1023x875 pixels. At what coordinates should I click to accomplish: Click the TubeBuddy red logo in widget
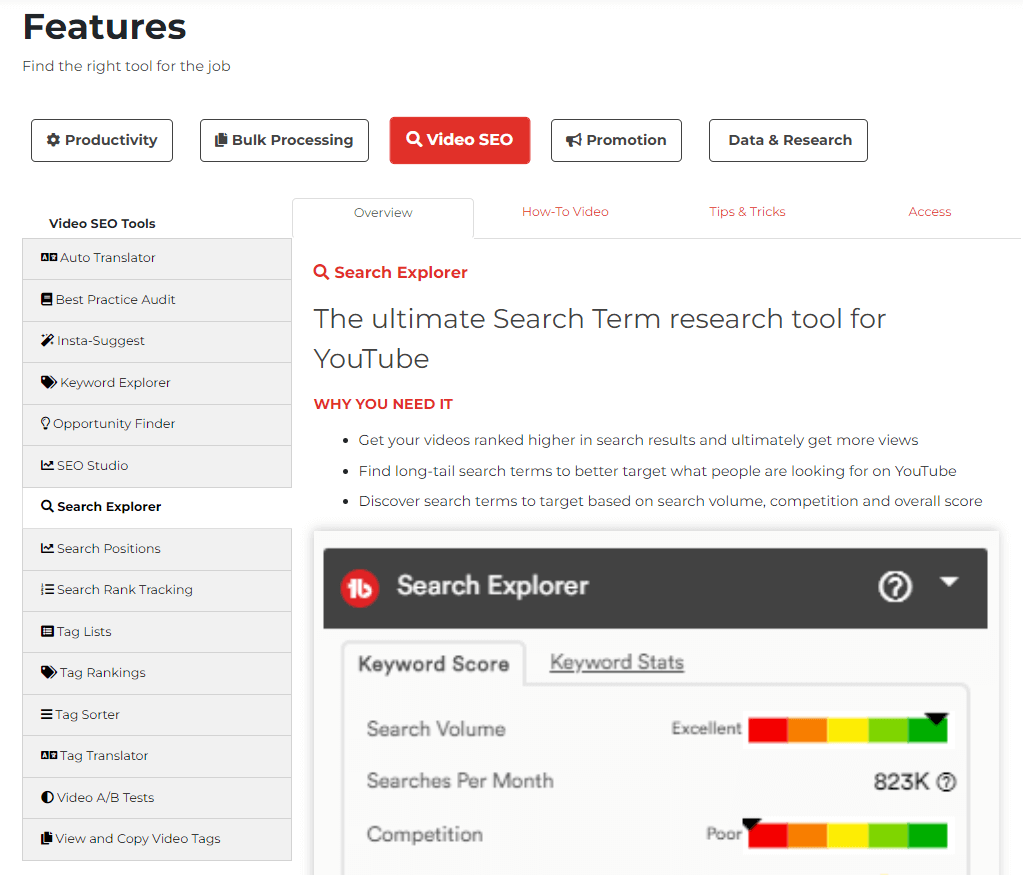(359, 589)
